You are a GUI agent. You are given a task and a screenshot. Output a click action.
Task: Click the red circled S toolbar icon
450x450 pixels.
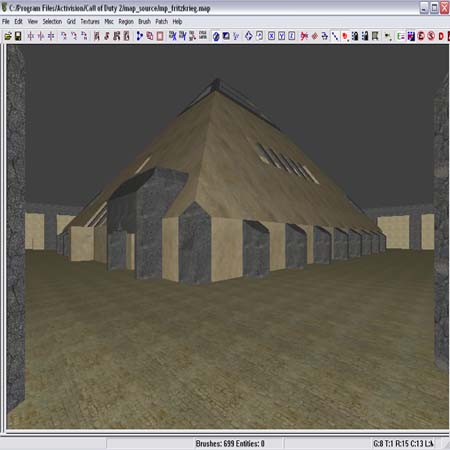(431, 36)
